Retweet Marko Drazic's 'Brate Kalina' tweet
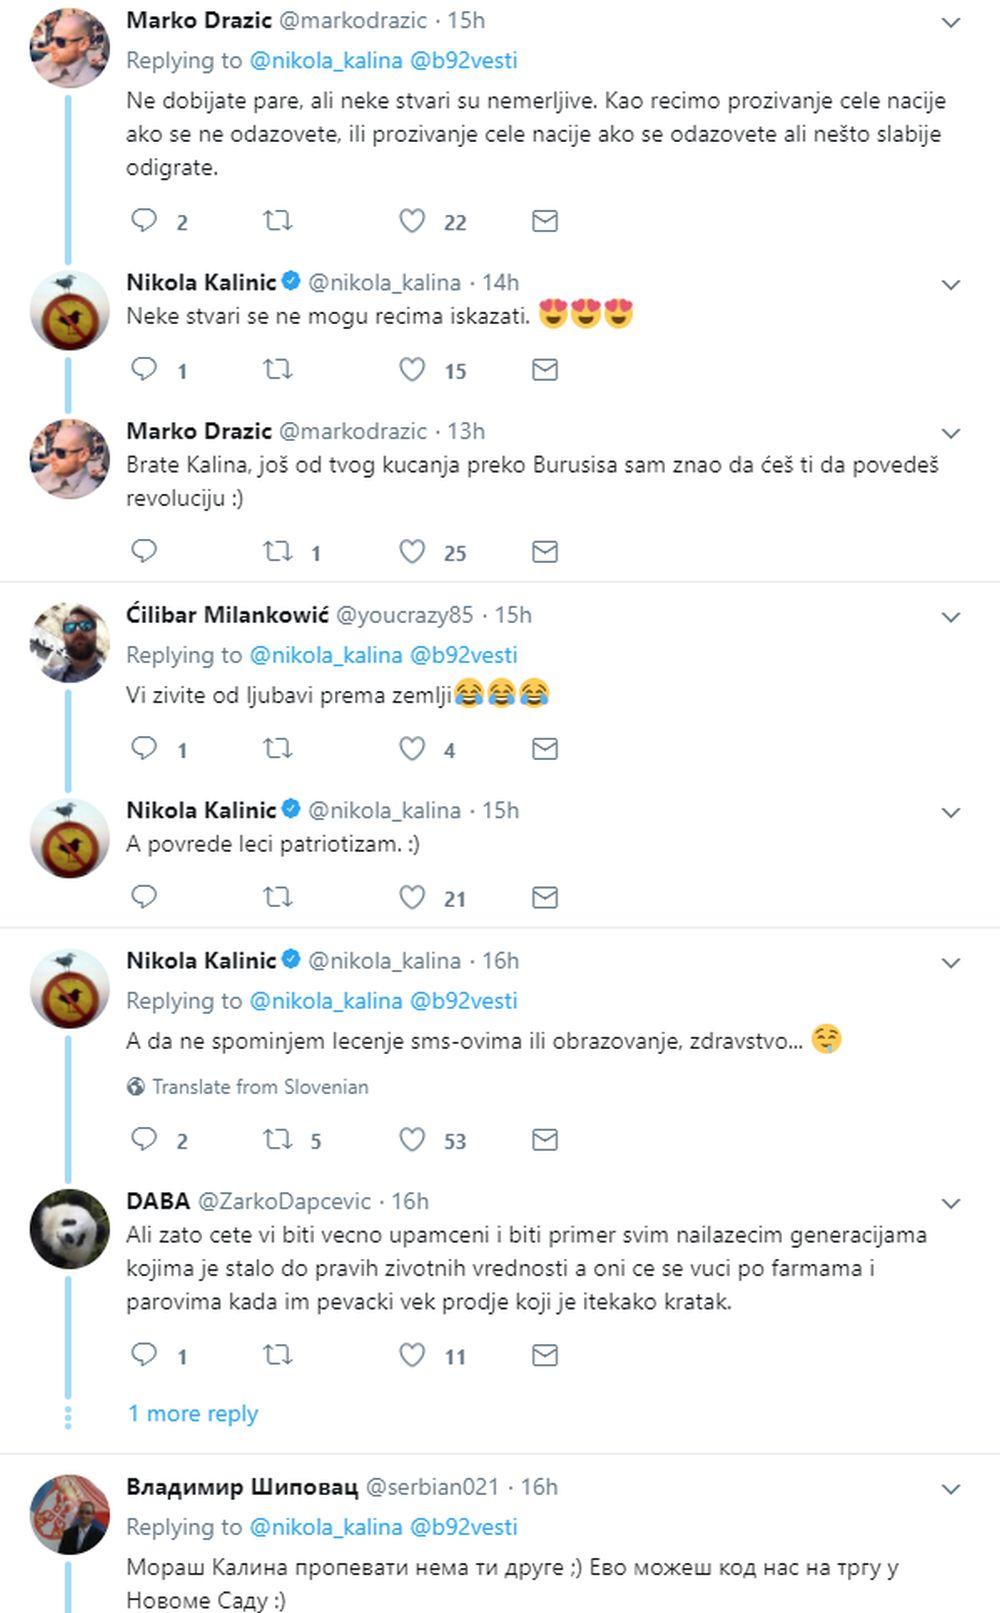 (277, 551)
